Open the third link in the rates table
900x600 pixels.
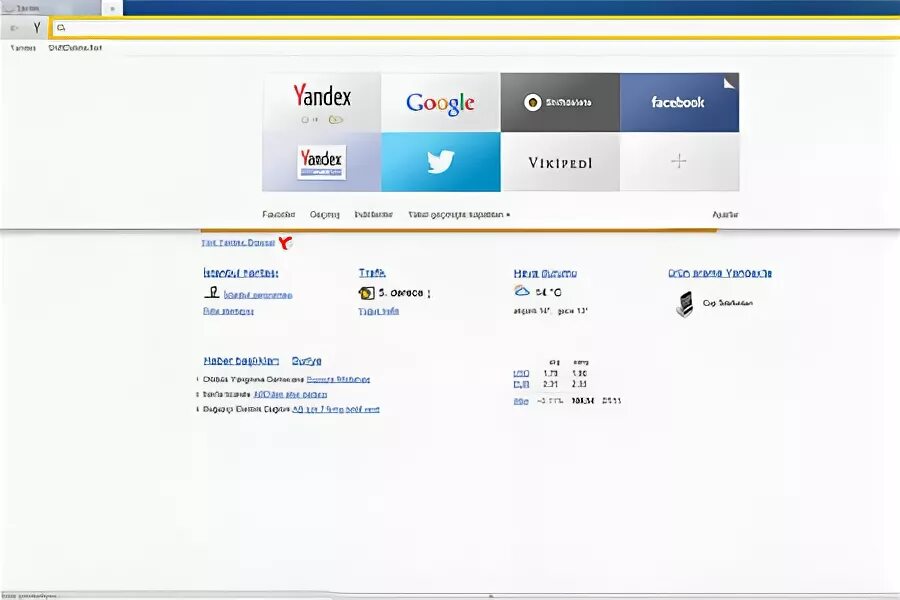pyautogui.click(x=521, y=401)
